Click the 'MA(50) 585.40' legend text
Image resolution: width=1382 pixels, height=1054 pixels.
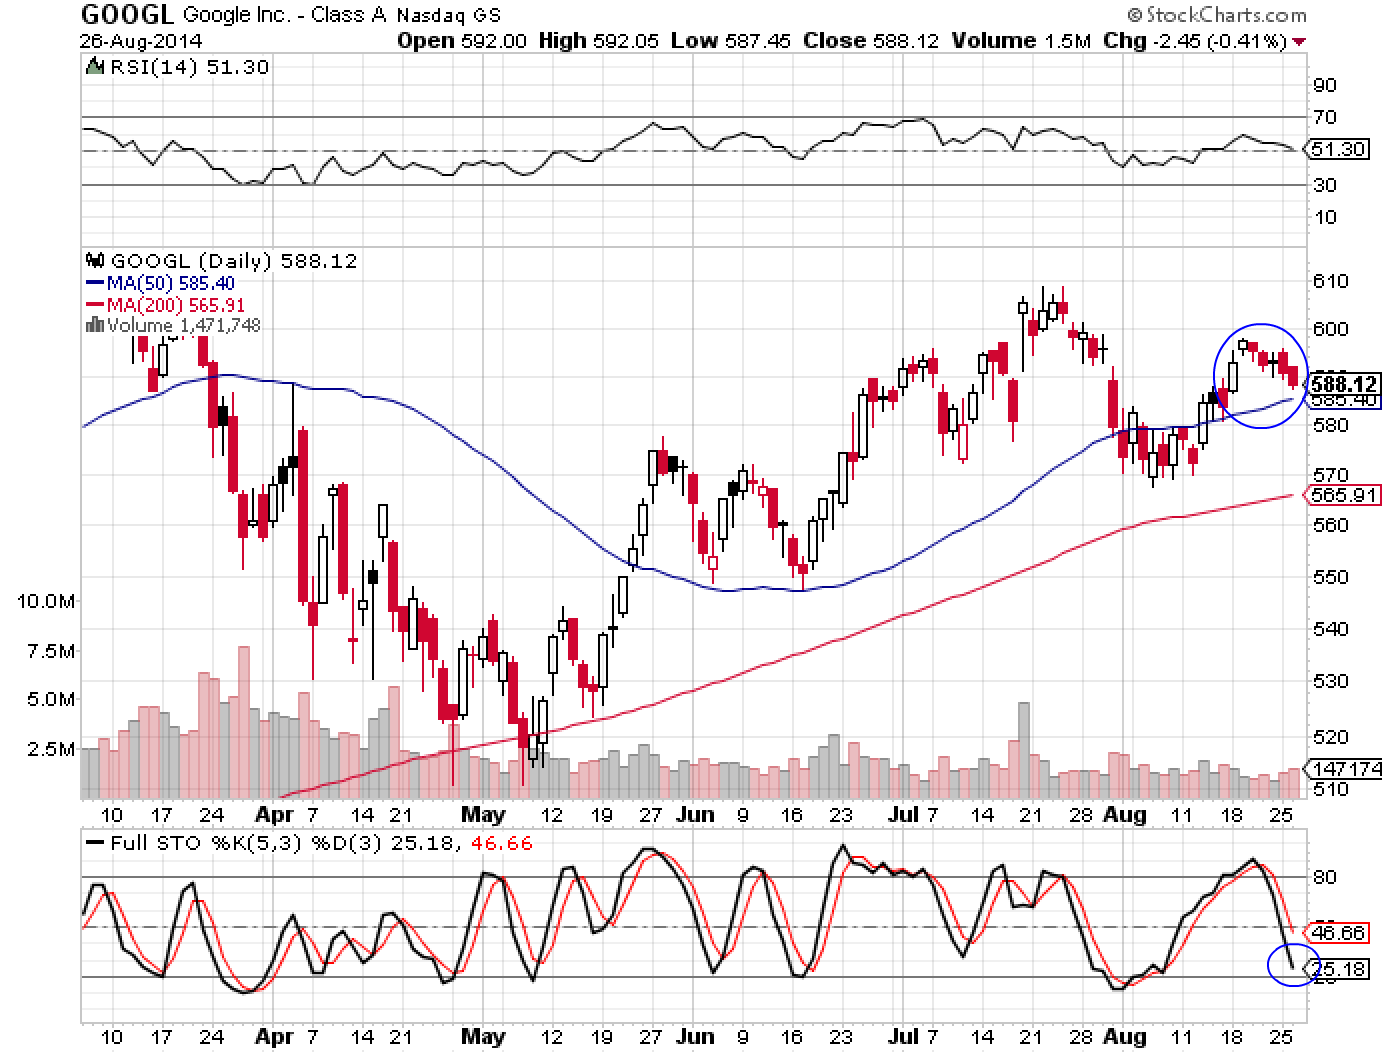click(171, 284)
